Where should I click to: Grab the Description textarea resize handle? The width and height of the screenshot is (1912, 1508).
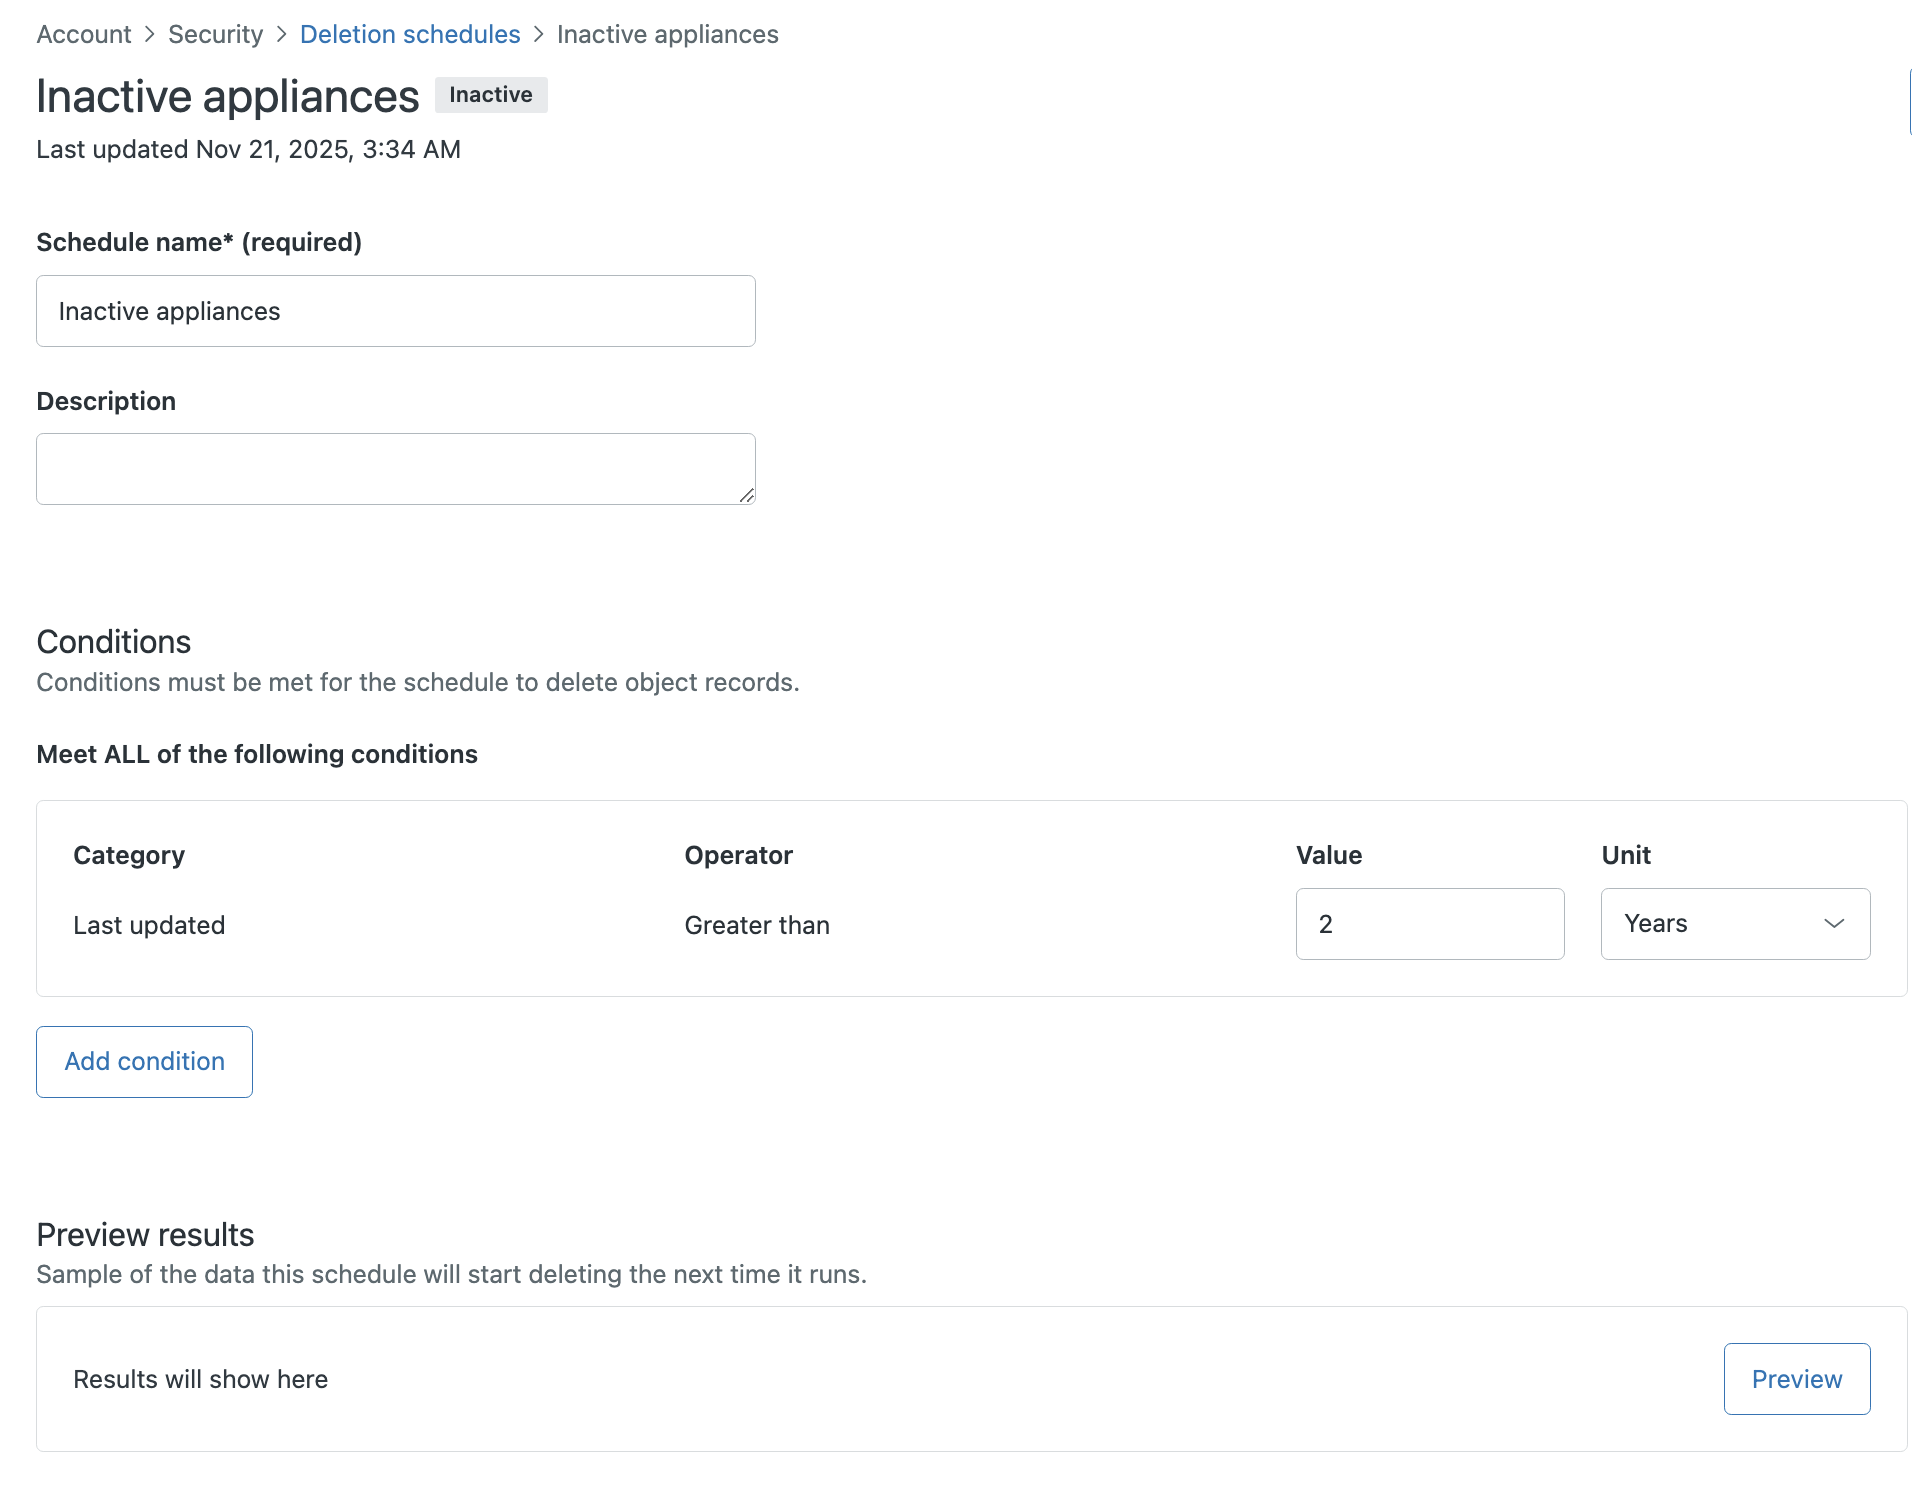pos(746,495)
